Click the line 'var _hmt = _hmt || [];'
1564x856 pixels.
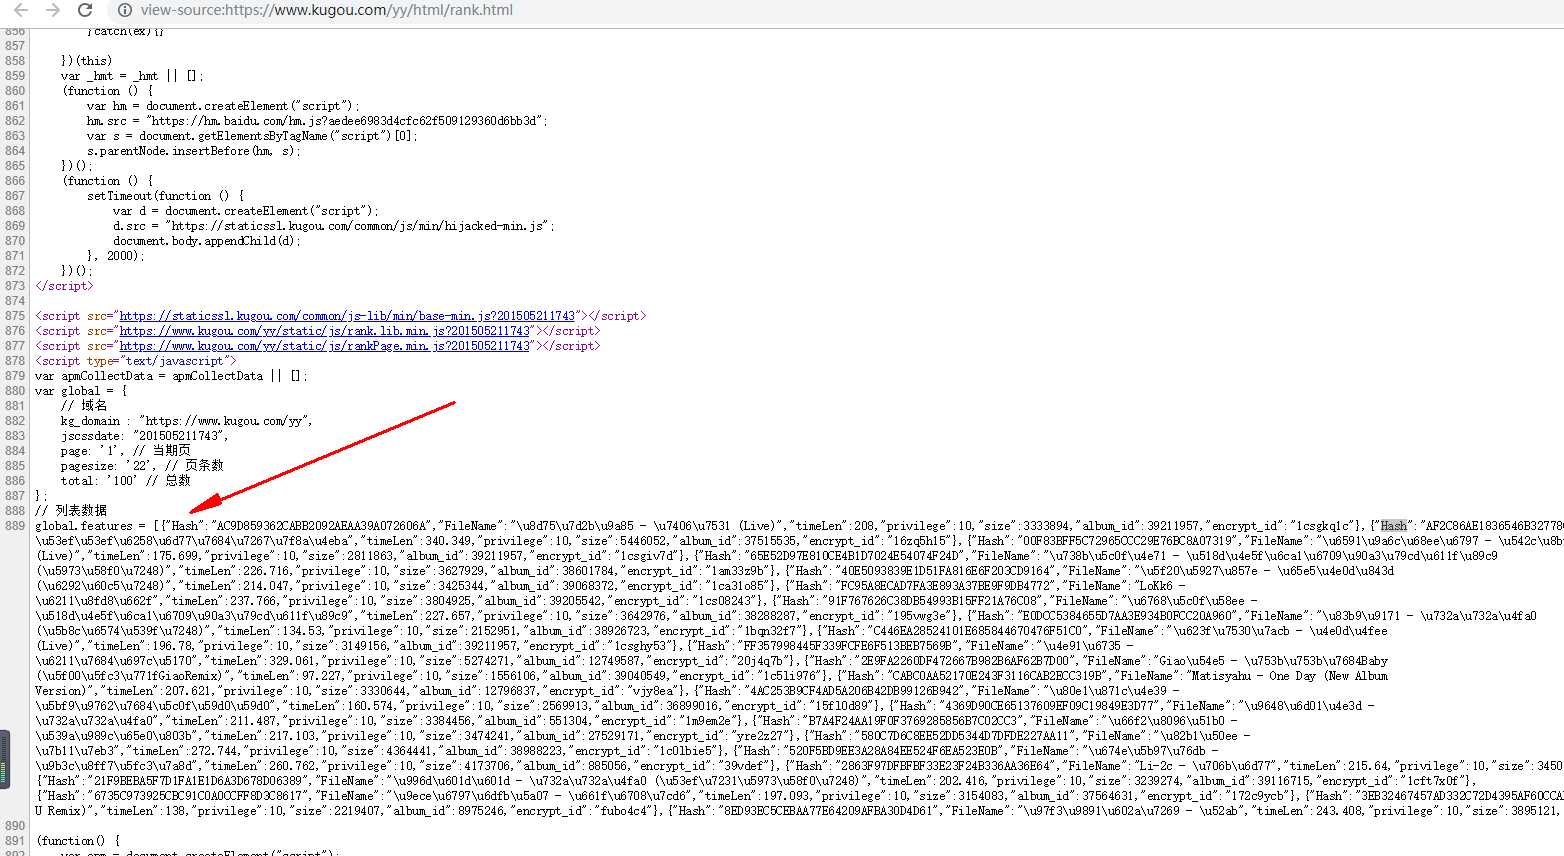132,76
